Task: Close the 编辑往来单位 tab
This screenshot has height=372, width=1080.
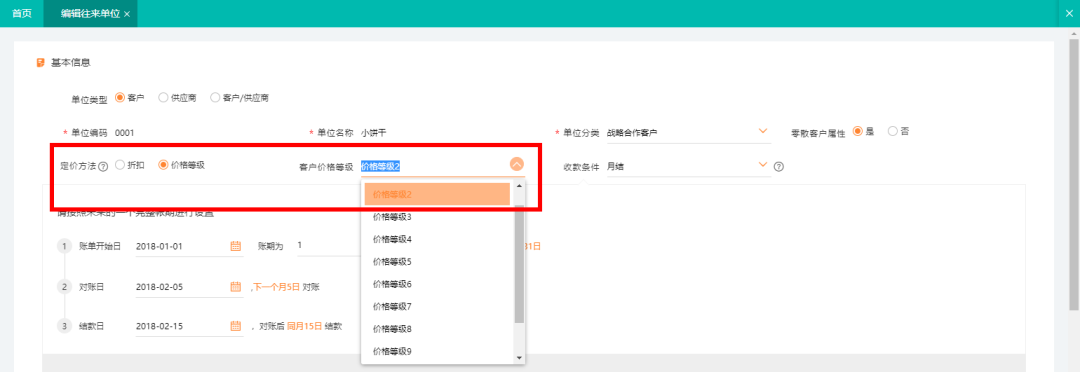Action: point(127,14)
